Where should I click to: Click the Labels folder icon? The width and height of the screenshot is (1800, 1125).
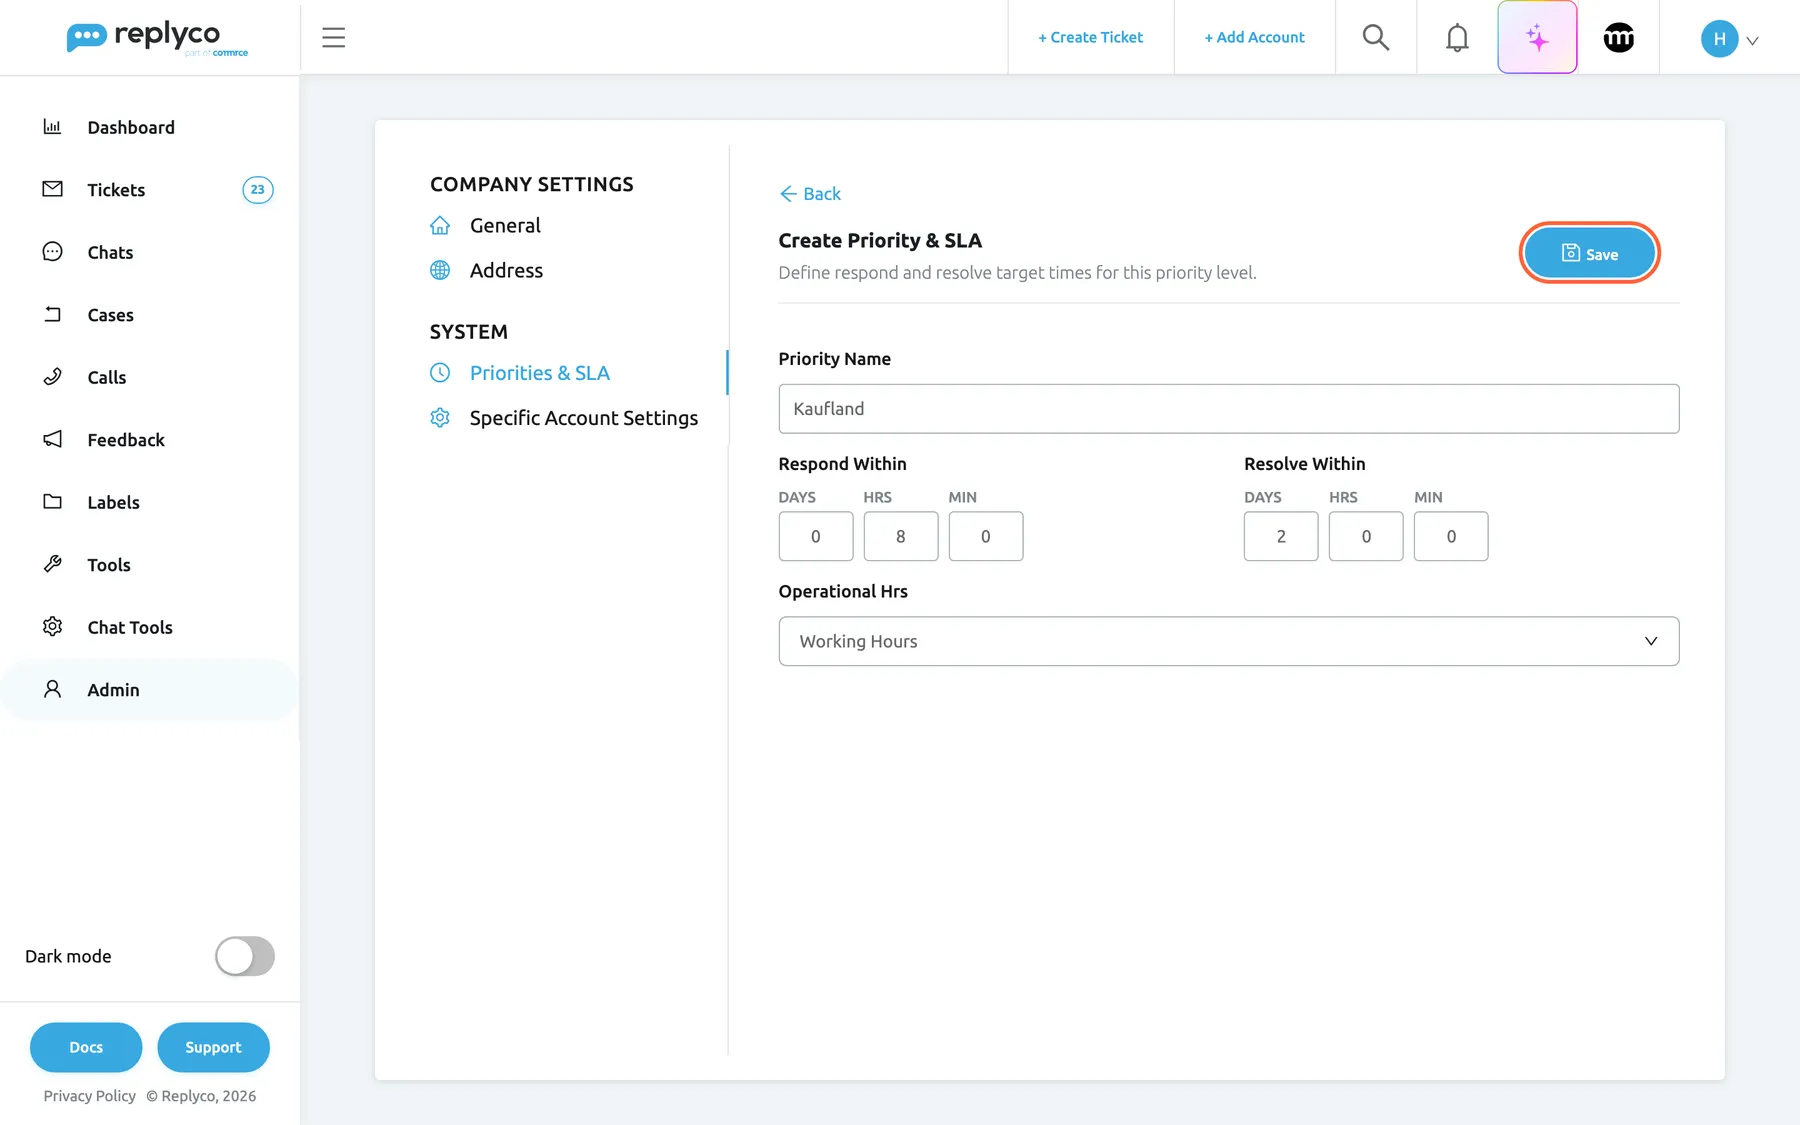pyautogui.click(x=53, y=502)
